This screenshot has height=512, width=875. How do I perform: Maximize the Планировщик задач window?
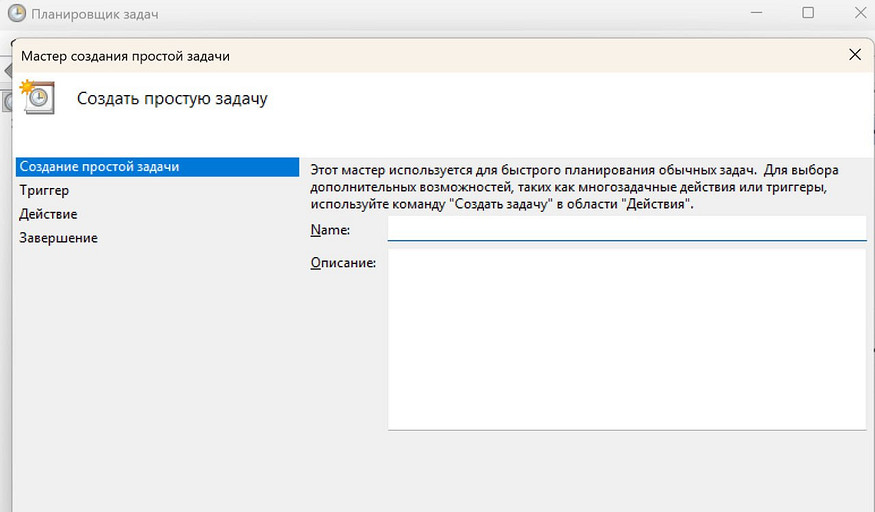coord(807,13)
